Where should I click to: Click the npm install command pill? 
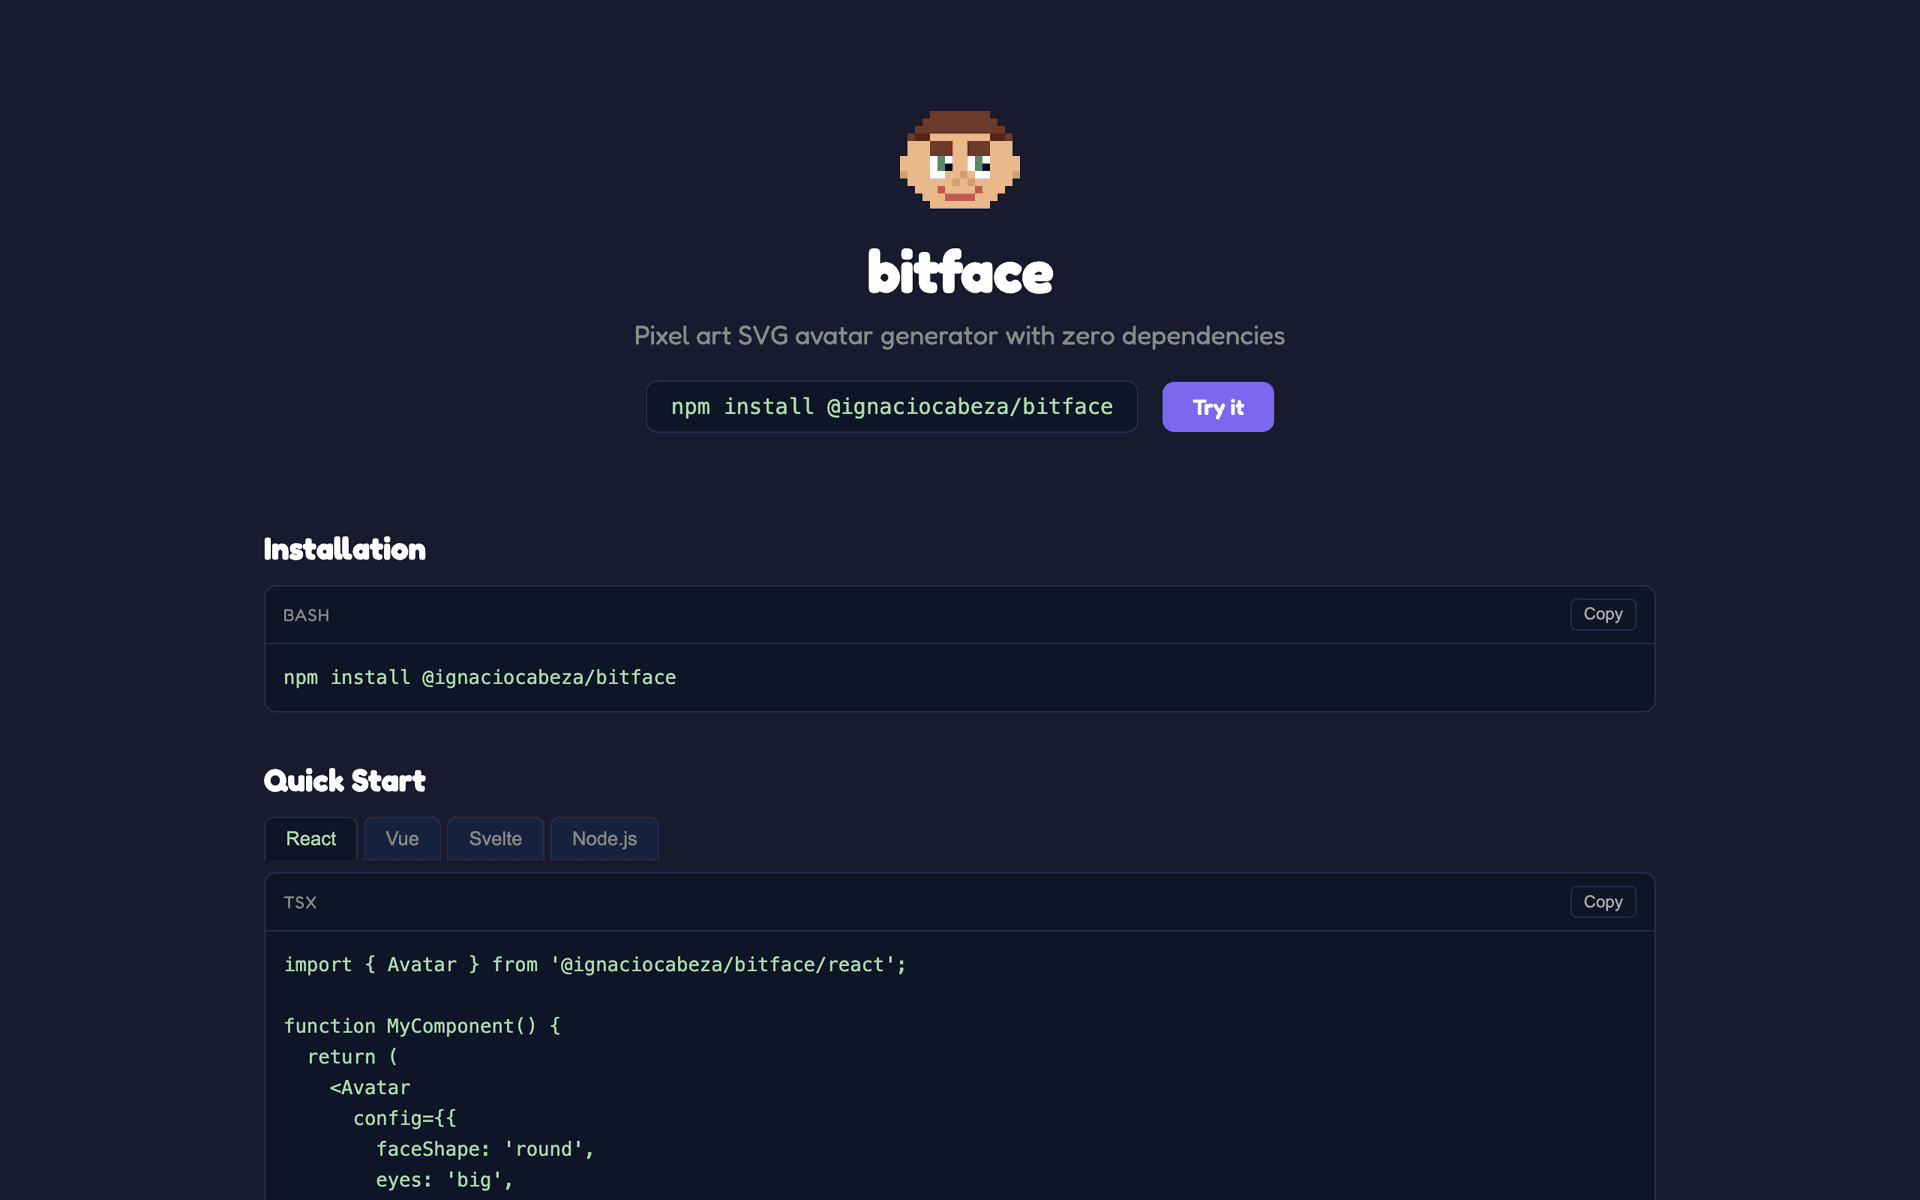(891, 406)
